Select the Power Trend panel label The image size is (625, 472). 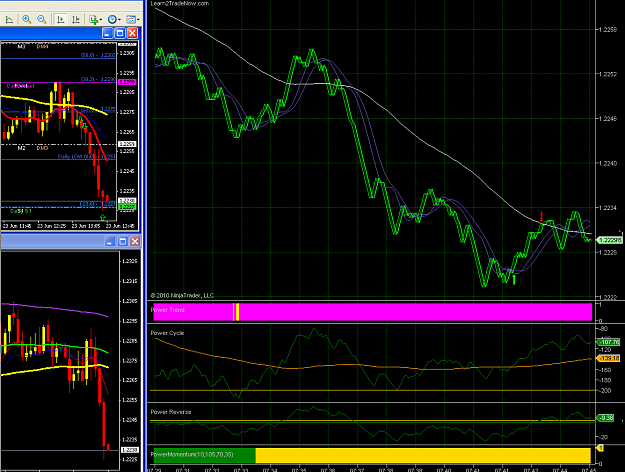pos(167,310)
